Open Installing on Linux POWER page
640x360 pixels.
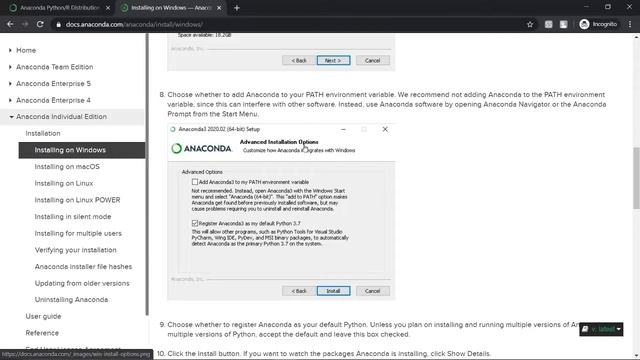click(77, 200)
